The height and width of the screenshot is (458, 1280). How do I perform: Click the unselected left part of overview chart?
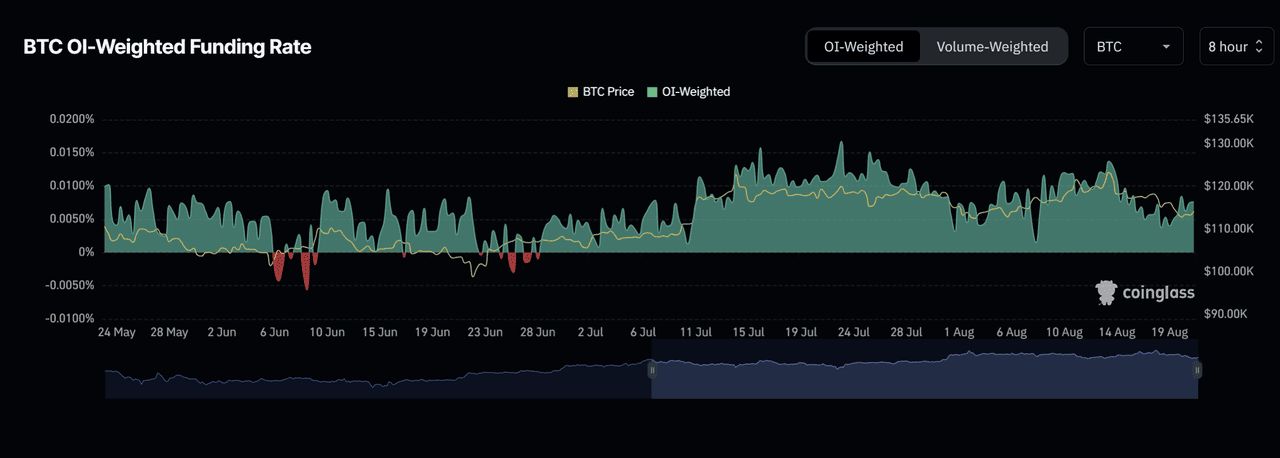[378, 372]
